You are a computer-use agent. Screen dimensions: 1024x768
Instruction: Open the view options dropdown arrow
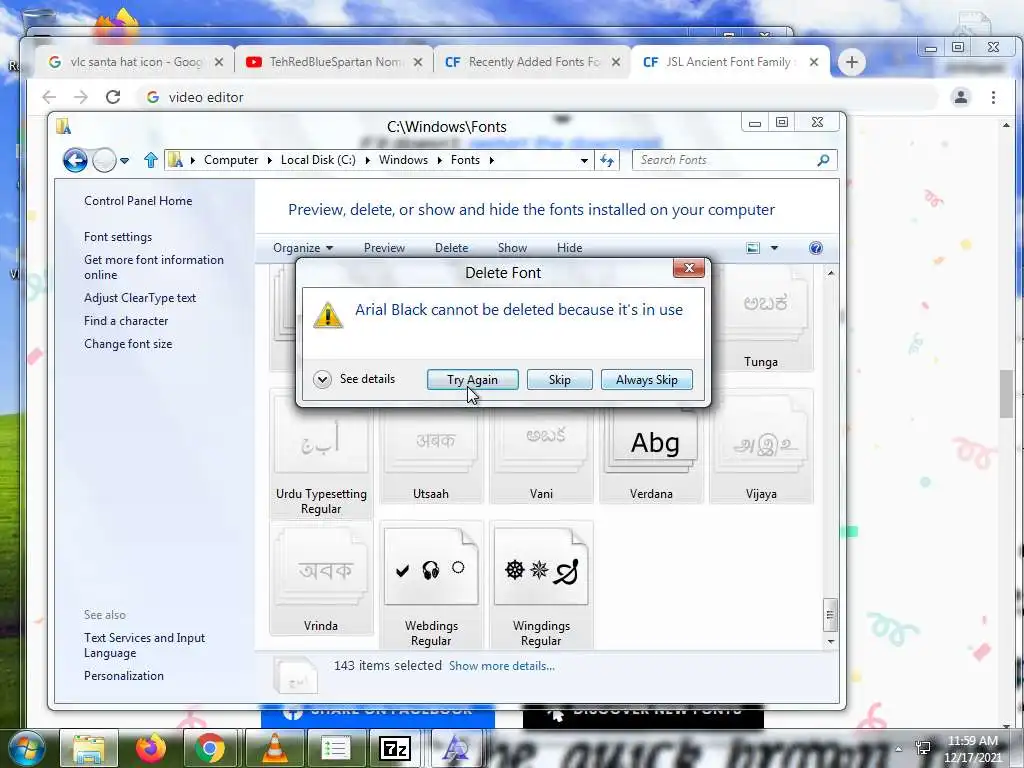[774, 248]
